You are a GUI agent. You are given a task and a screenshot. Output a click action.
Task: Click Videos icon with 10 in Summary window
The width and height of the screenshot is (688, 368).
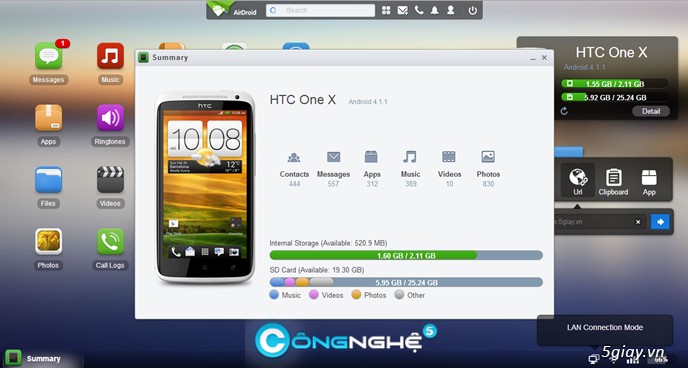449,157
